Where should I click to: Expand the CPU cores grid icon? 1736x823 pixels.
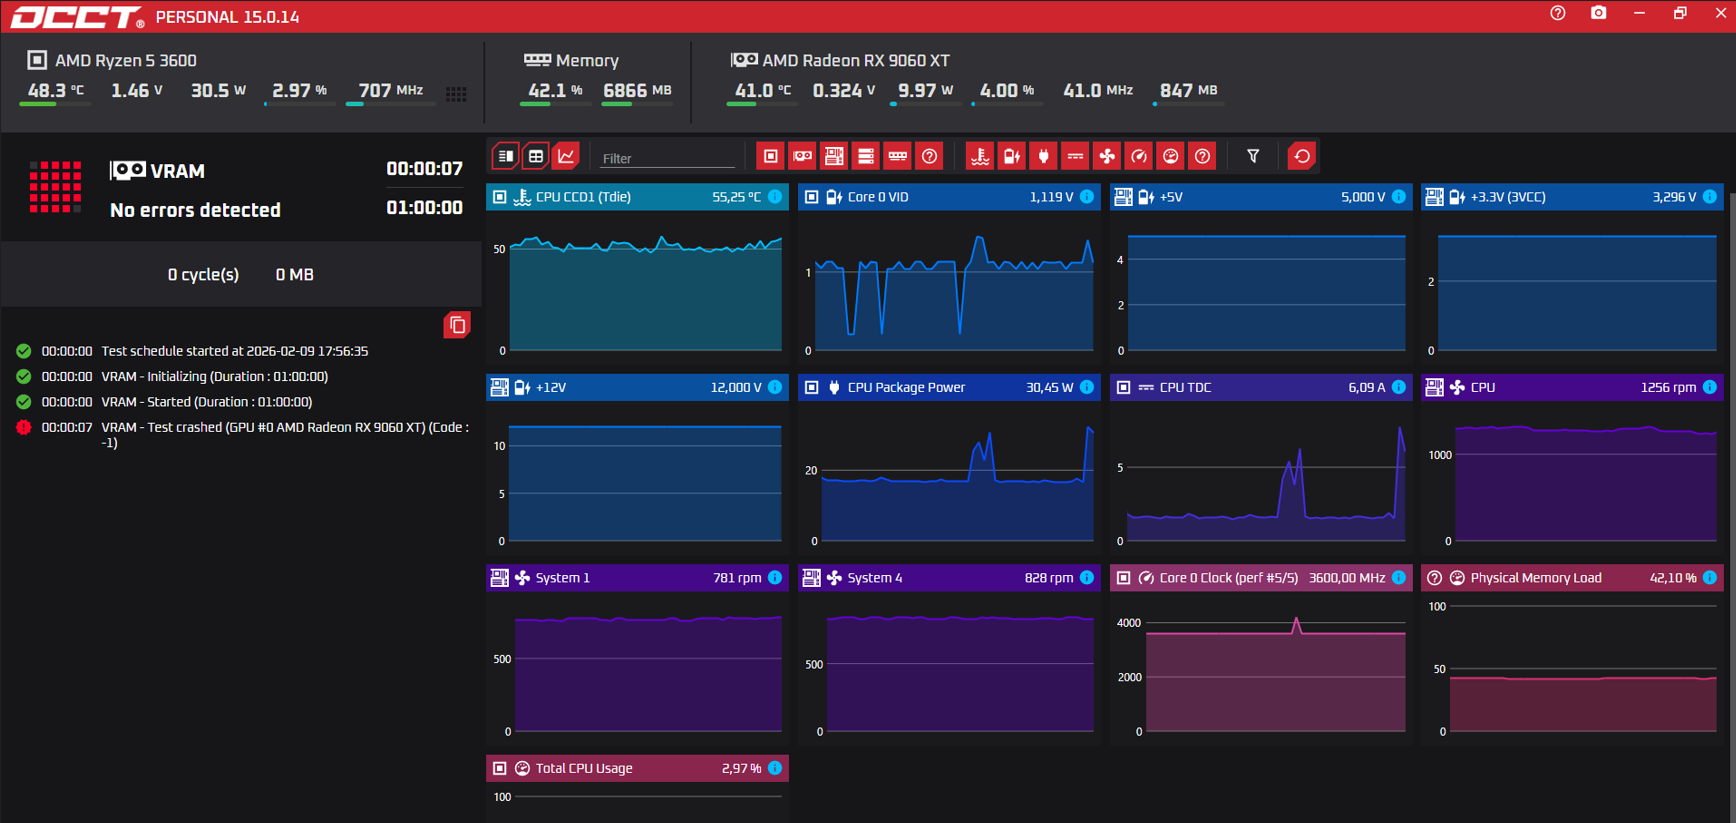[x=456, y=94]
